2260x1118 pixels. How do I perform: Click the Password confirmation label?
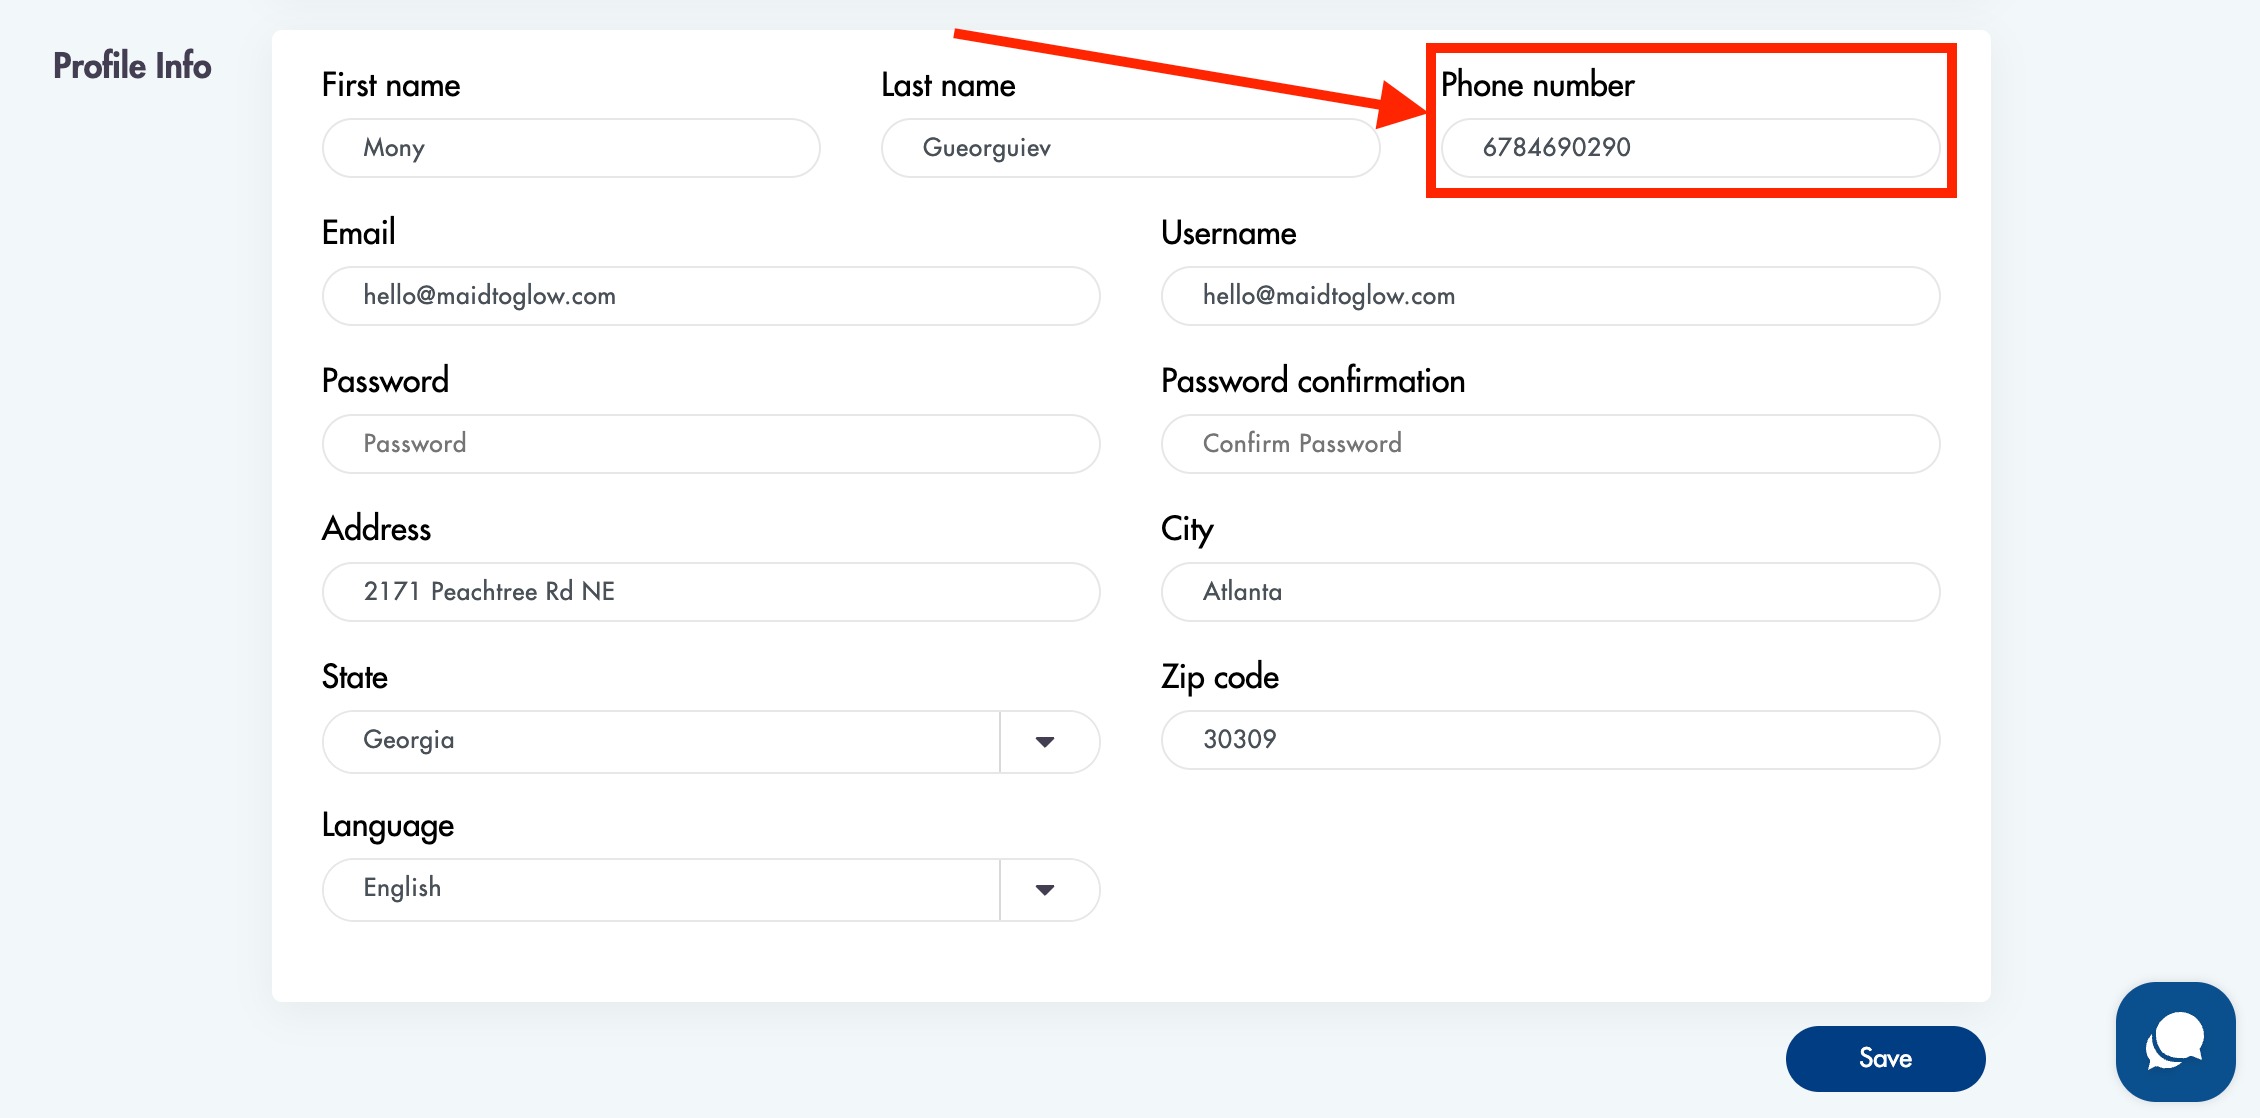pos(1312,381)
